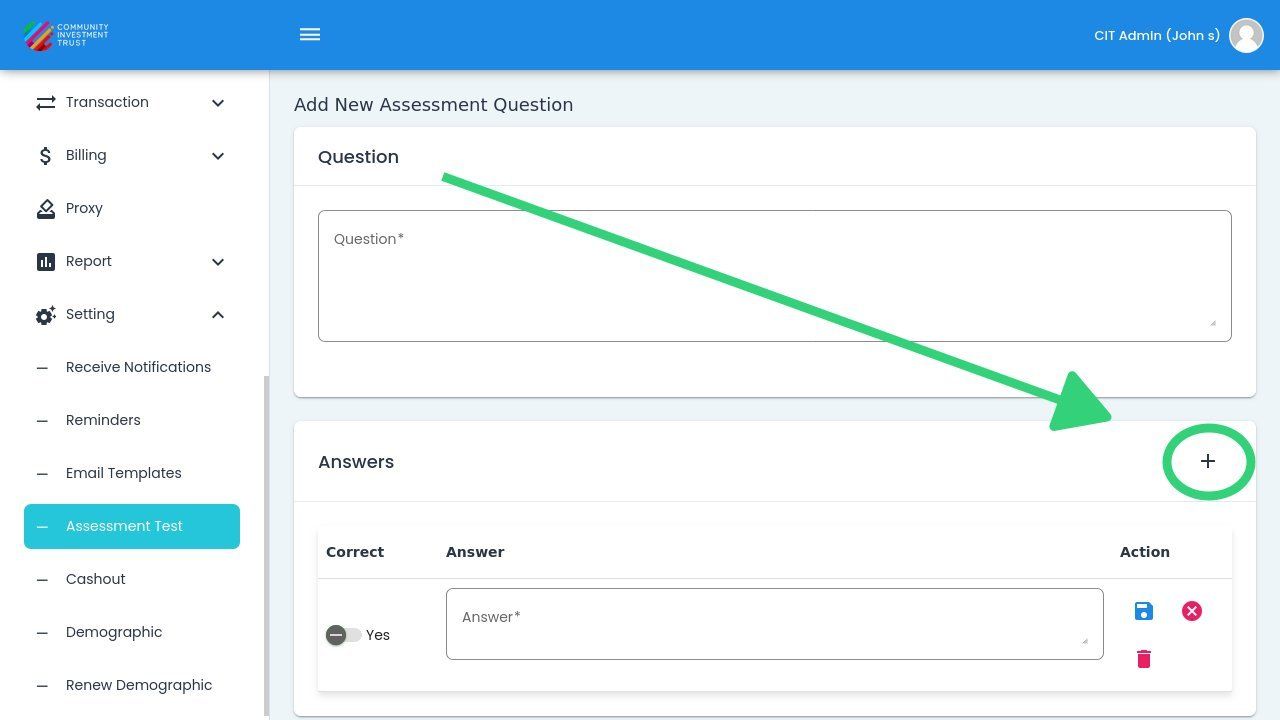
Task: Open the Renew Demographic link
Action: [x=139, y=685]
